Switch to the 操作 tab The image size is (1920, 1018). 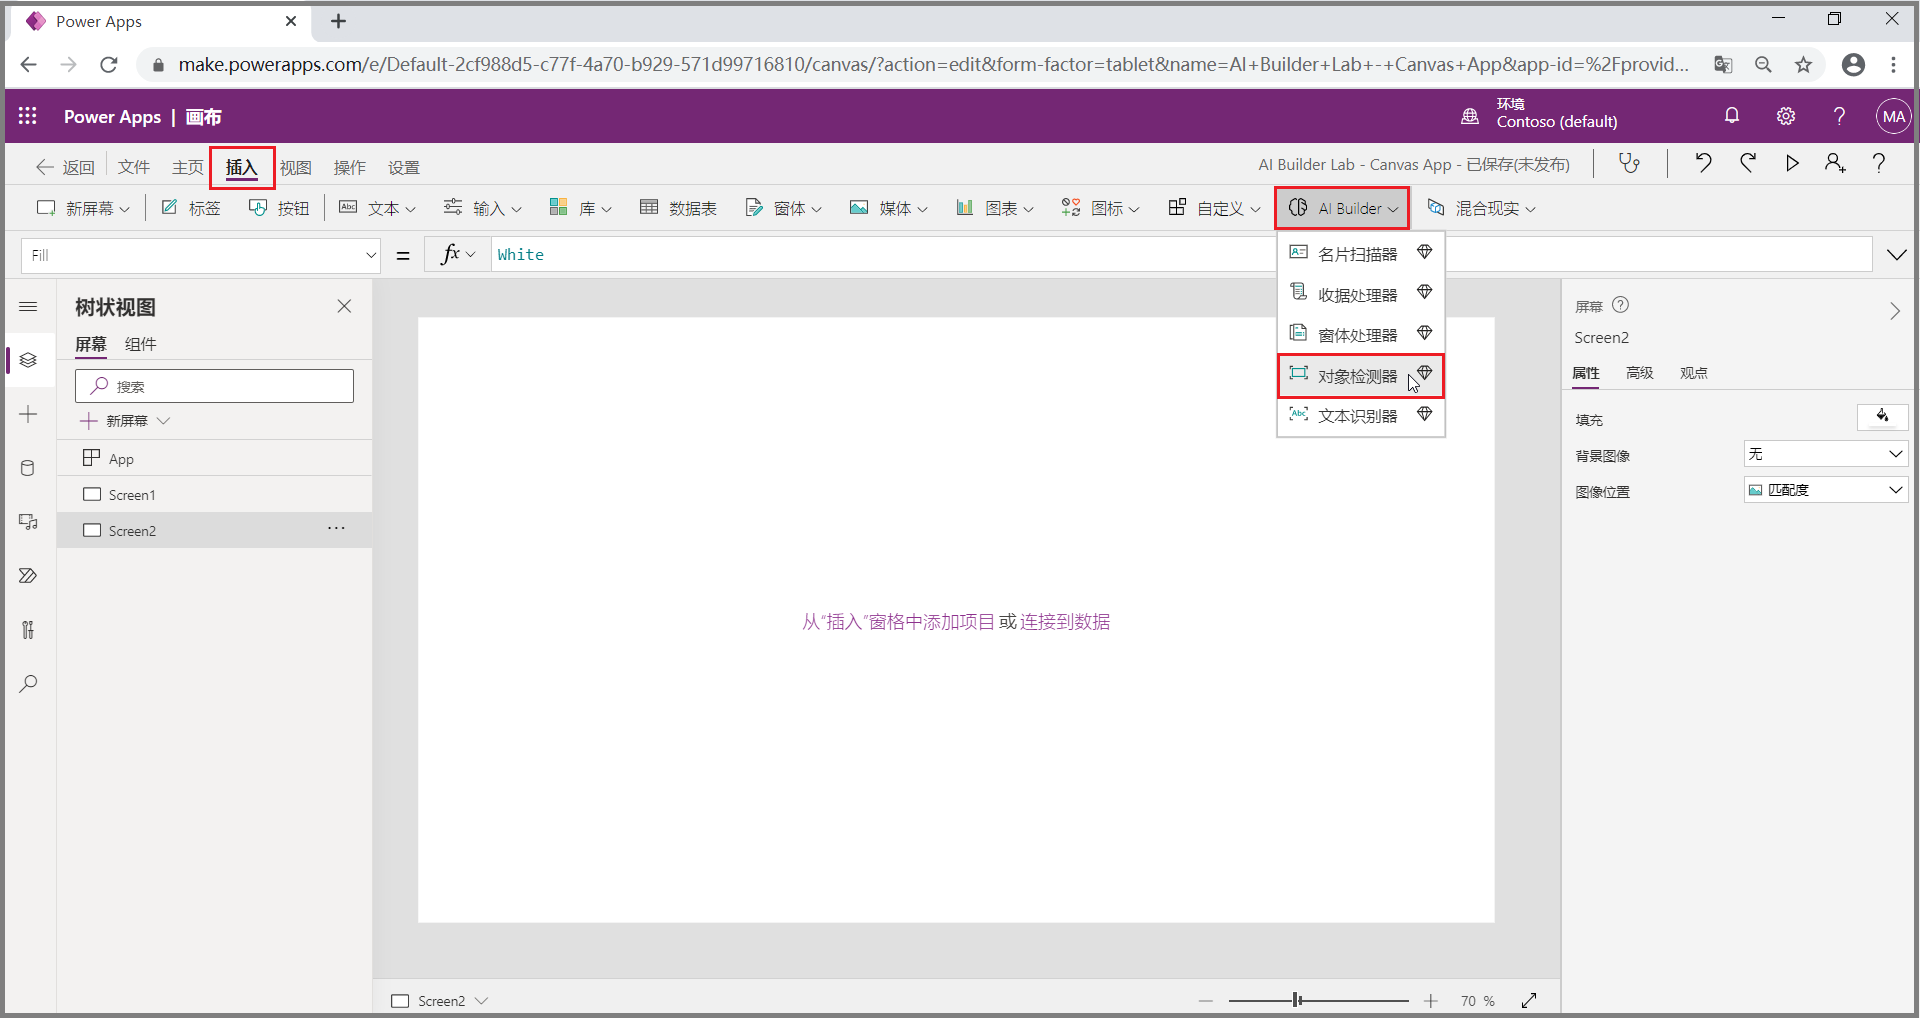pyautogui.click(x=350, y=167)
